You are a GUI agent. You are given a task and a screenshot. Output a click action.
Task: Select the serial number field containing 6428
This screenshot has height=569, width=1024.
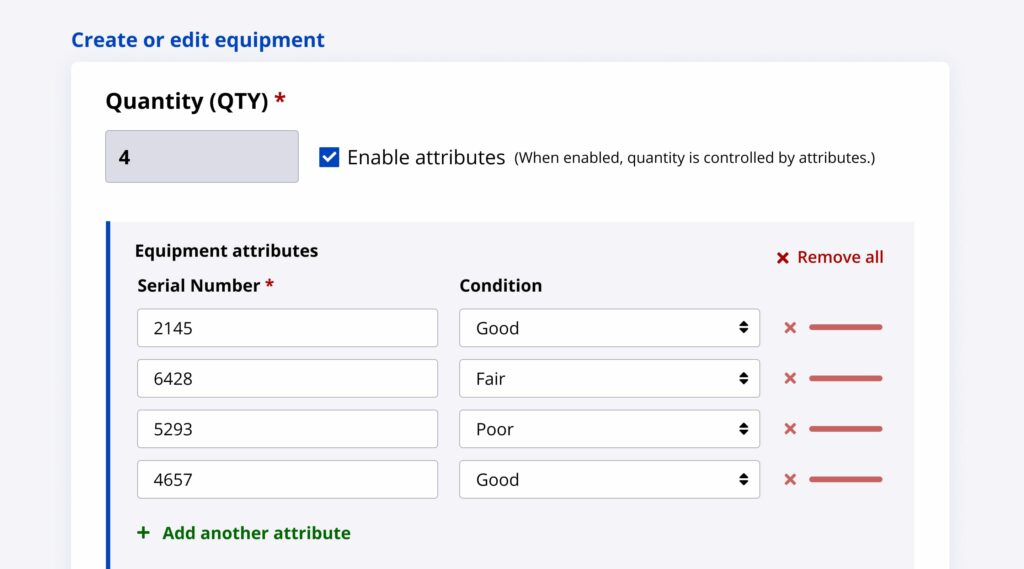(287, 379)
